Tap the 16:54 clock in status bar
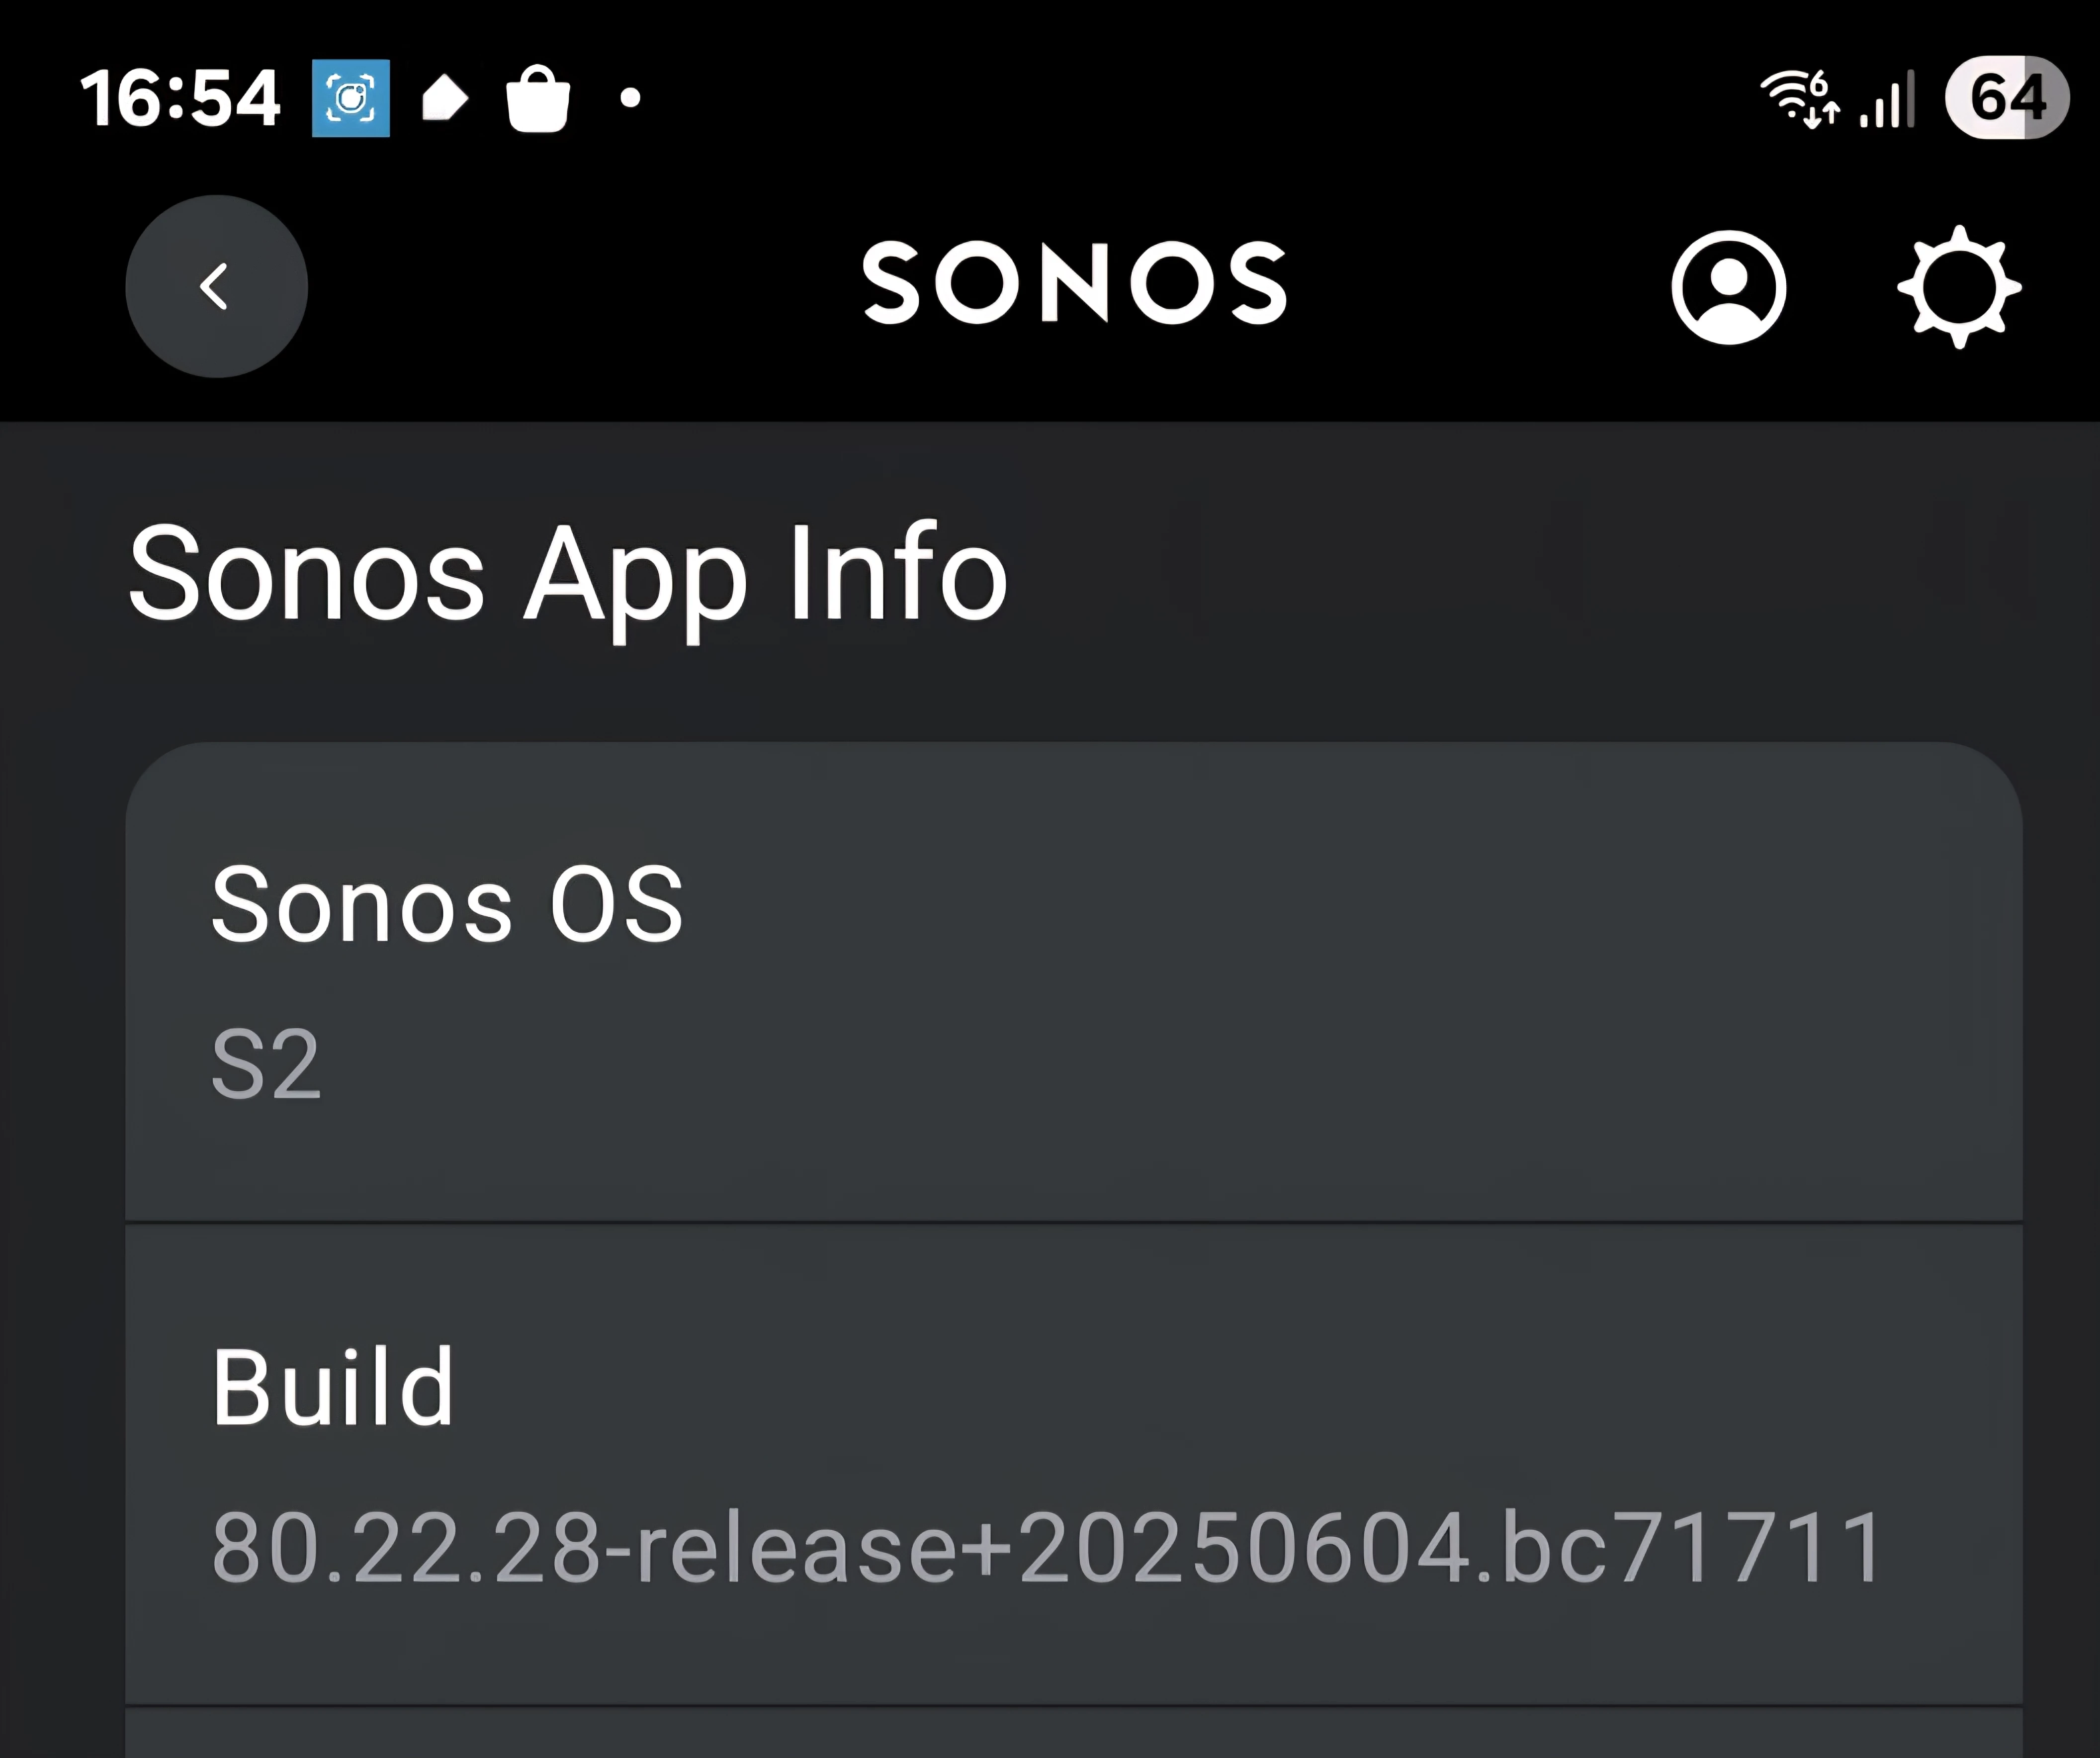 tap(181, 98)
